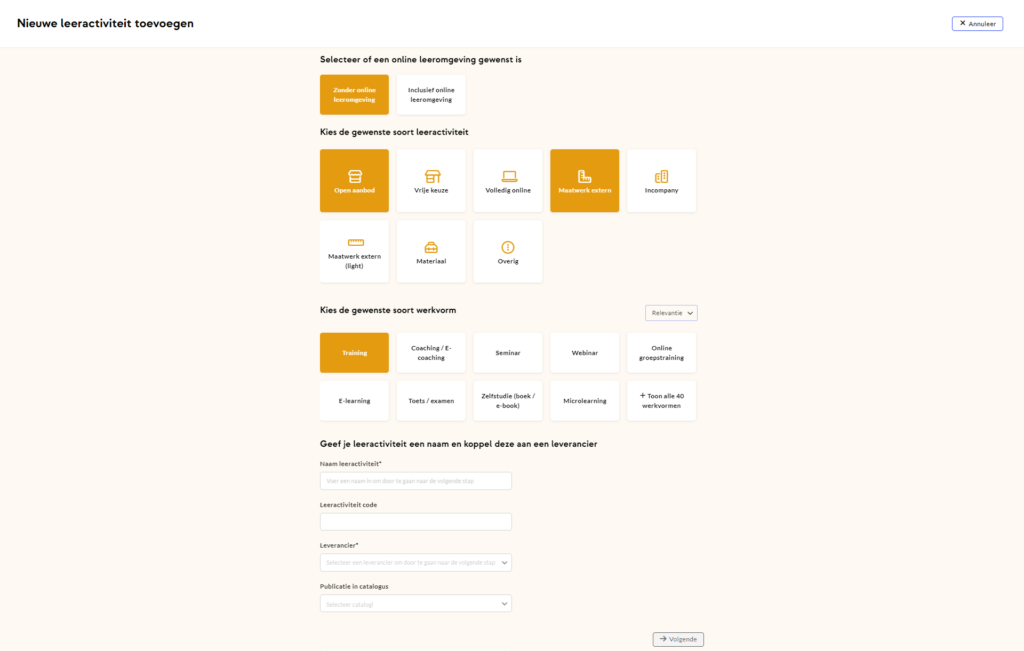Pick the Materiaal toolbox icon
The width and height of the screenshot is (1024, 651).
coord(431,246)
